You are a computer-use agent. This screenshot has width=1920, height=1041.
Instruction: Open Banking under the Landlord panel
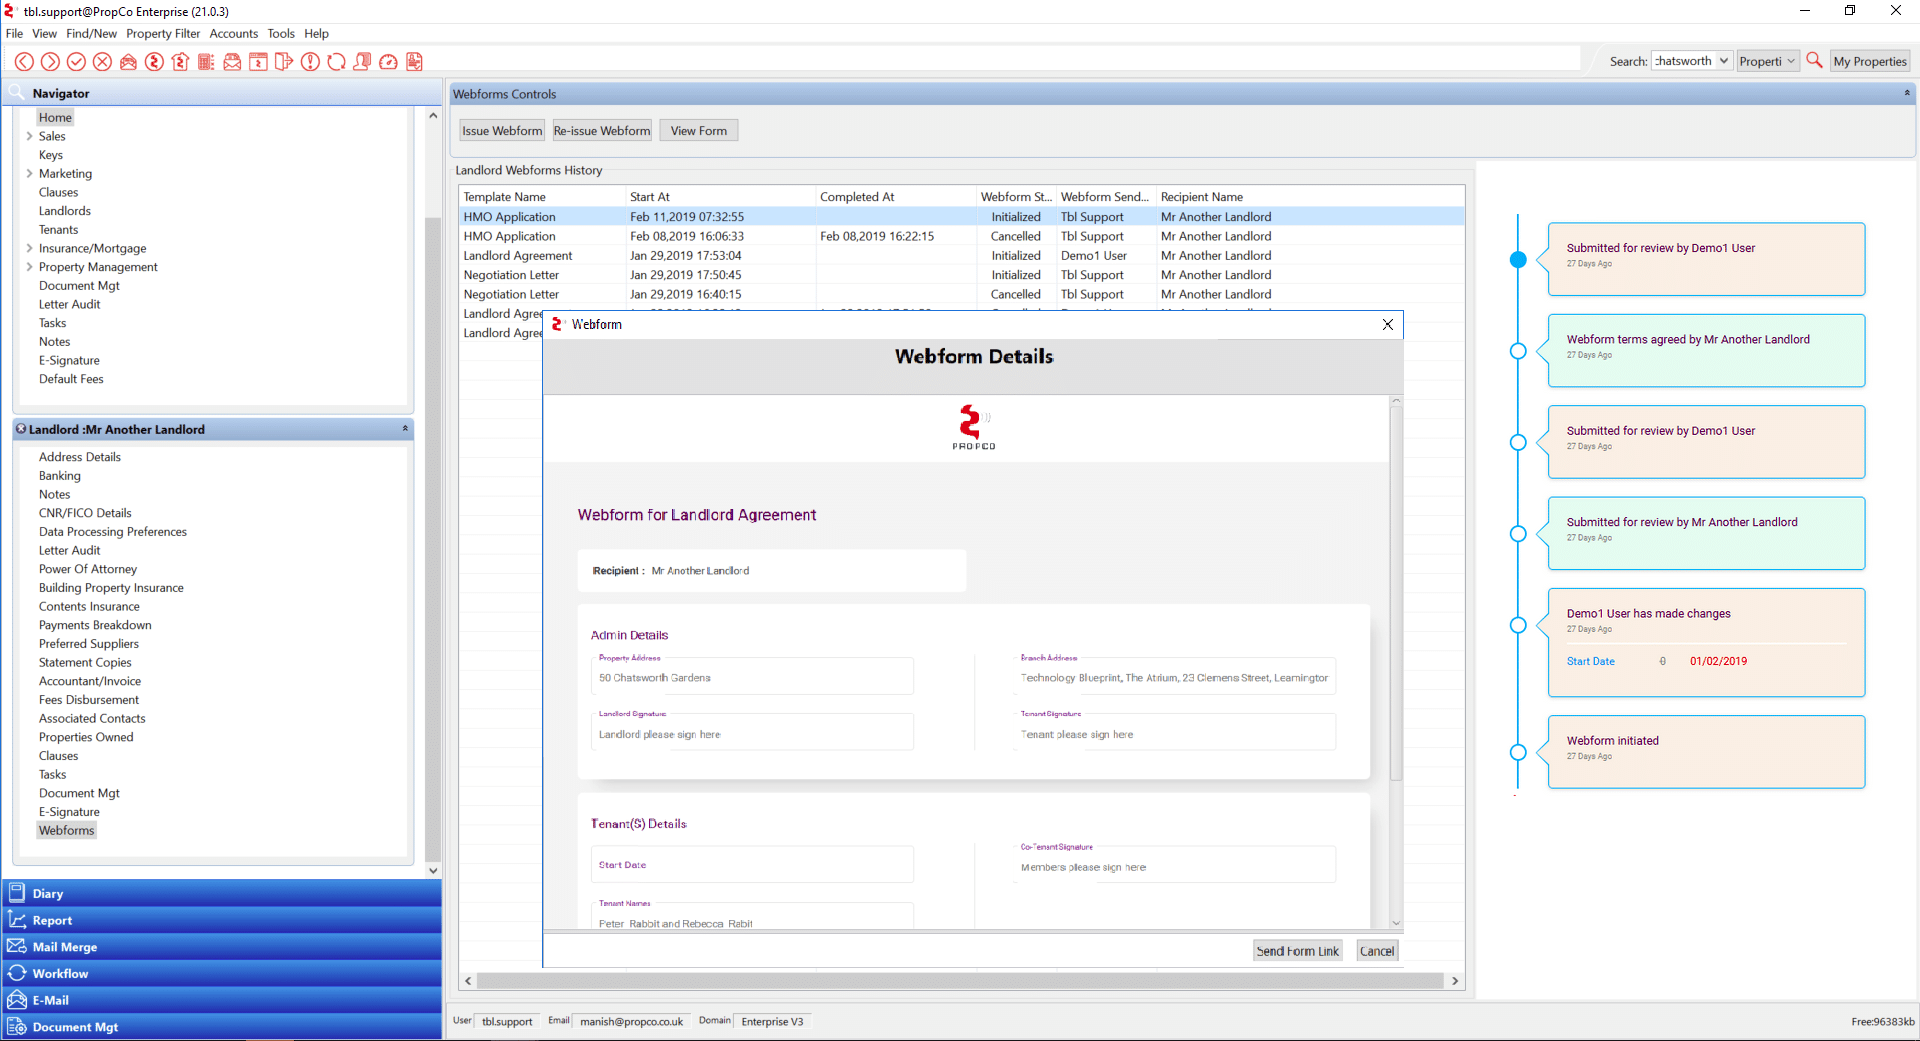(x=60, y=475)
